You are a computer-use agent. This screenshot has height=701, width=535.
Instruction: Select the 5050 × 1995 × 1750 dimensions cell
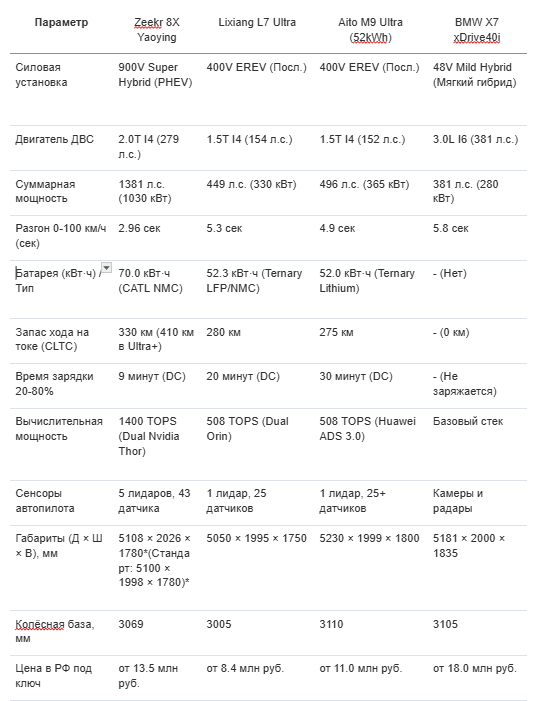pyautogui.click(x=257, y=538)
